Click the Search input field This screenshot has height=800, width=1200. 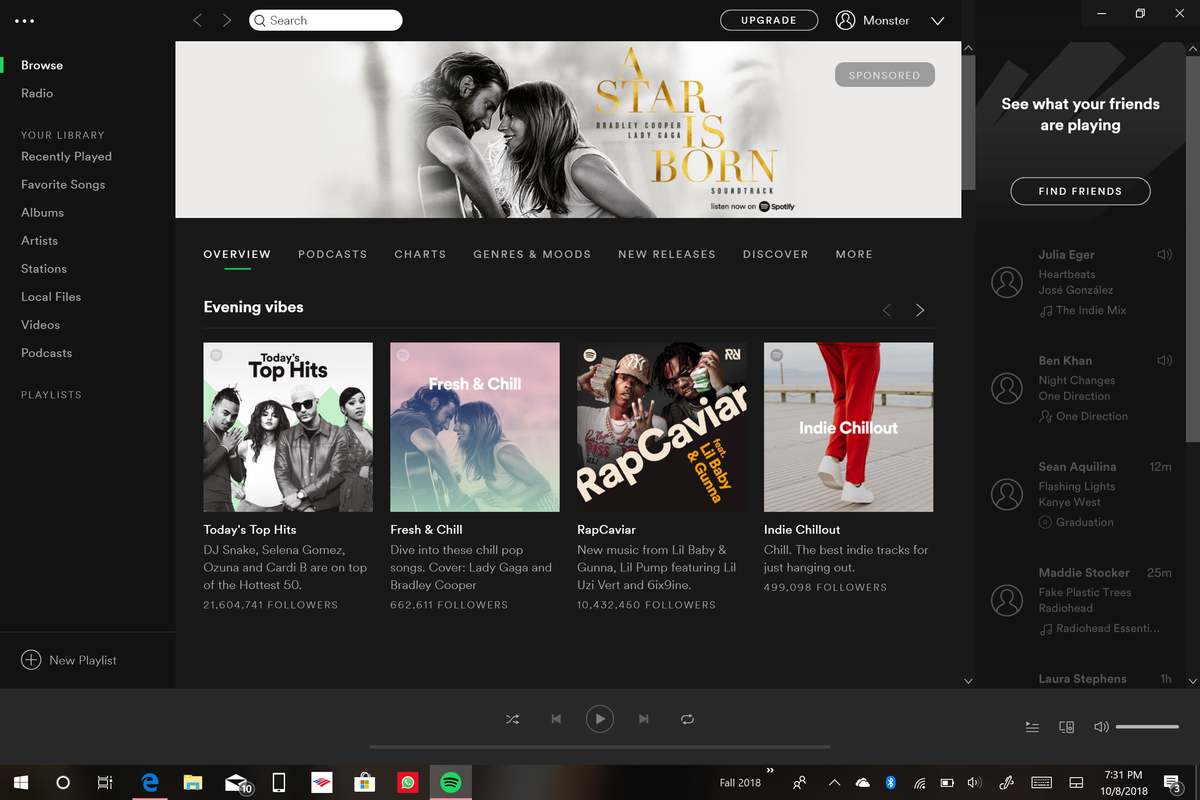pos(325,20)
